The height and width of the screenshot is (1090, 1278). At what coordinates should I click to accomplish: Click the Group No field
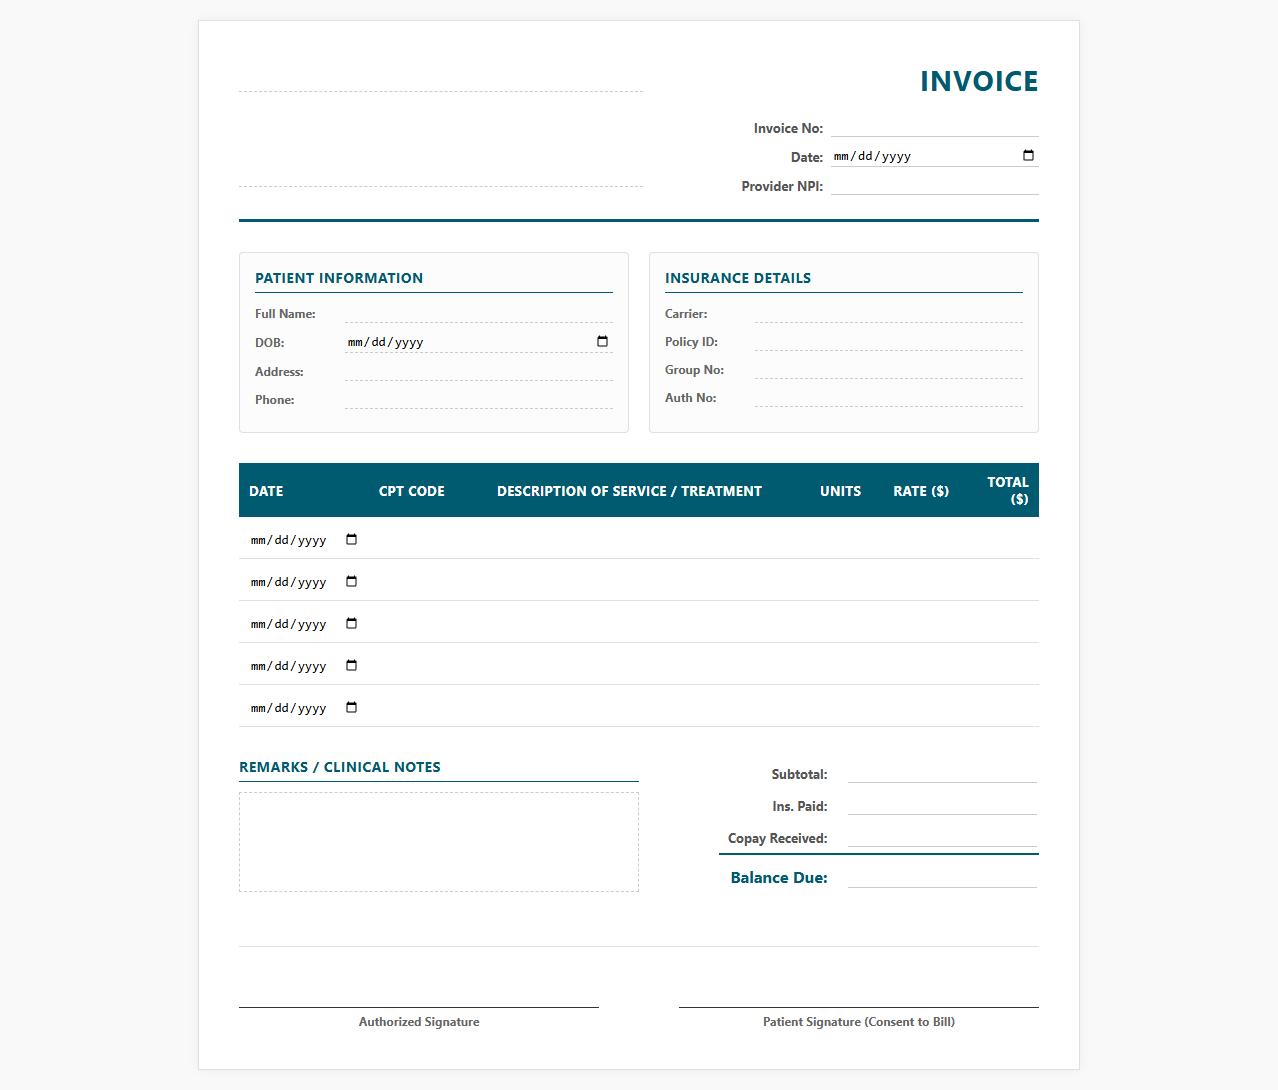889,369
